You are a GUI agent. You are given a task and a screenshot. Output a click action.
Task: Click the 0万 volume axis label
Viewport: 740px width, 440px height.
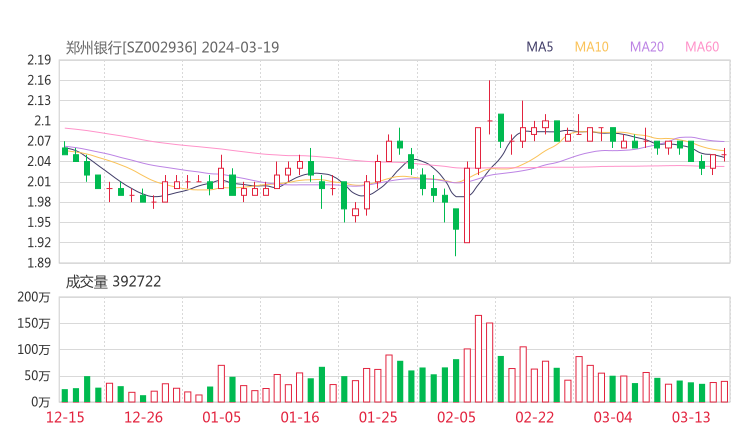coord(41,402)
